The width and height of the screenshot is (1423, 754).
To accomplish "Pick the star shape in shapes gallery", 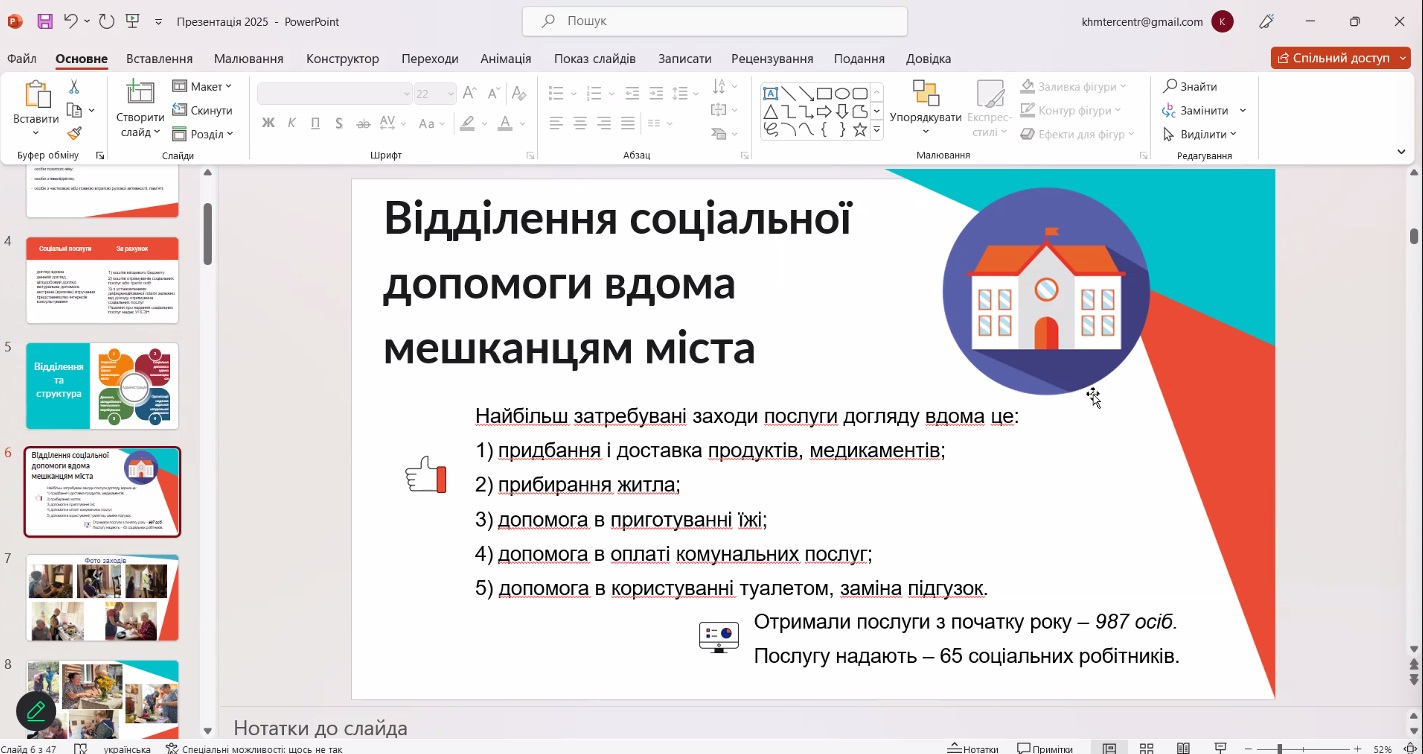I will coord(859,129).
